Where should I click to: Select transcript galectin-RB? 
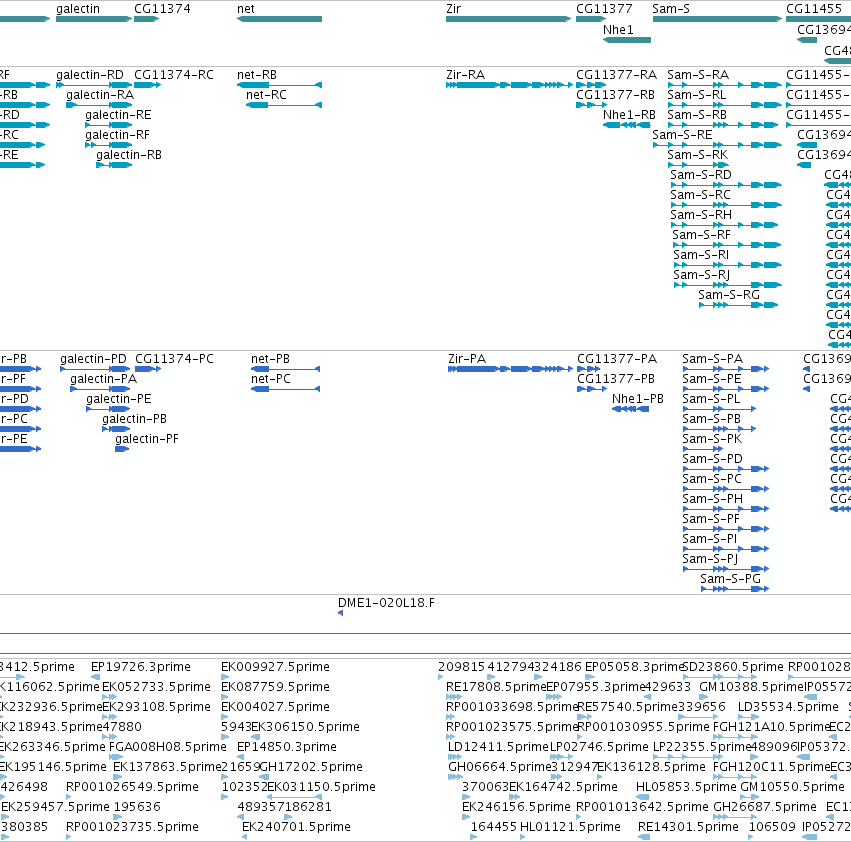click(x=114, y=165)
